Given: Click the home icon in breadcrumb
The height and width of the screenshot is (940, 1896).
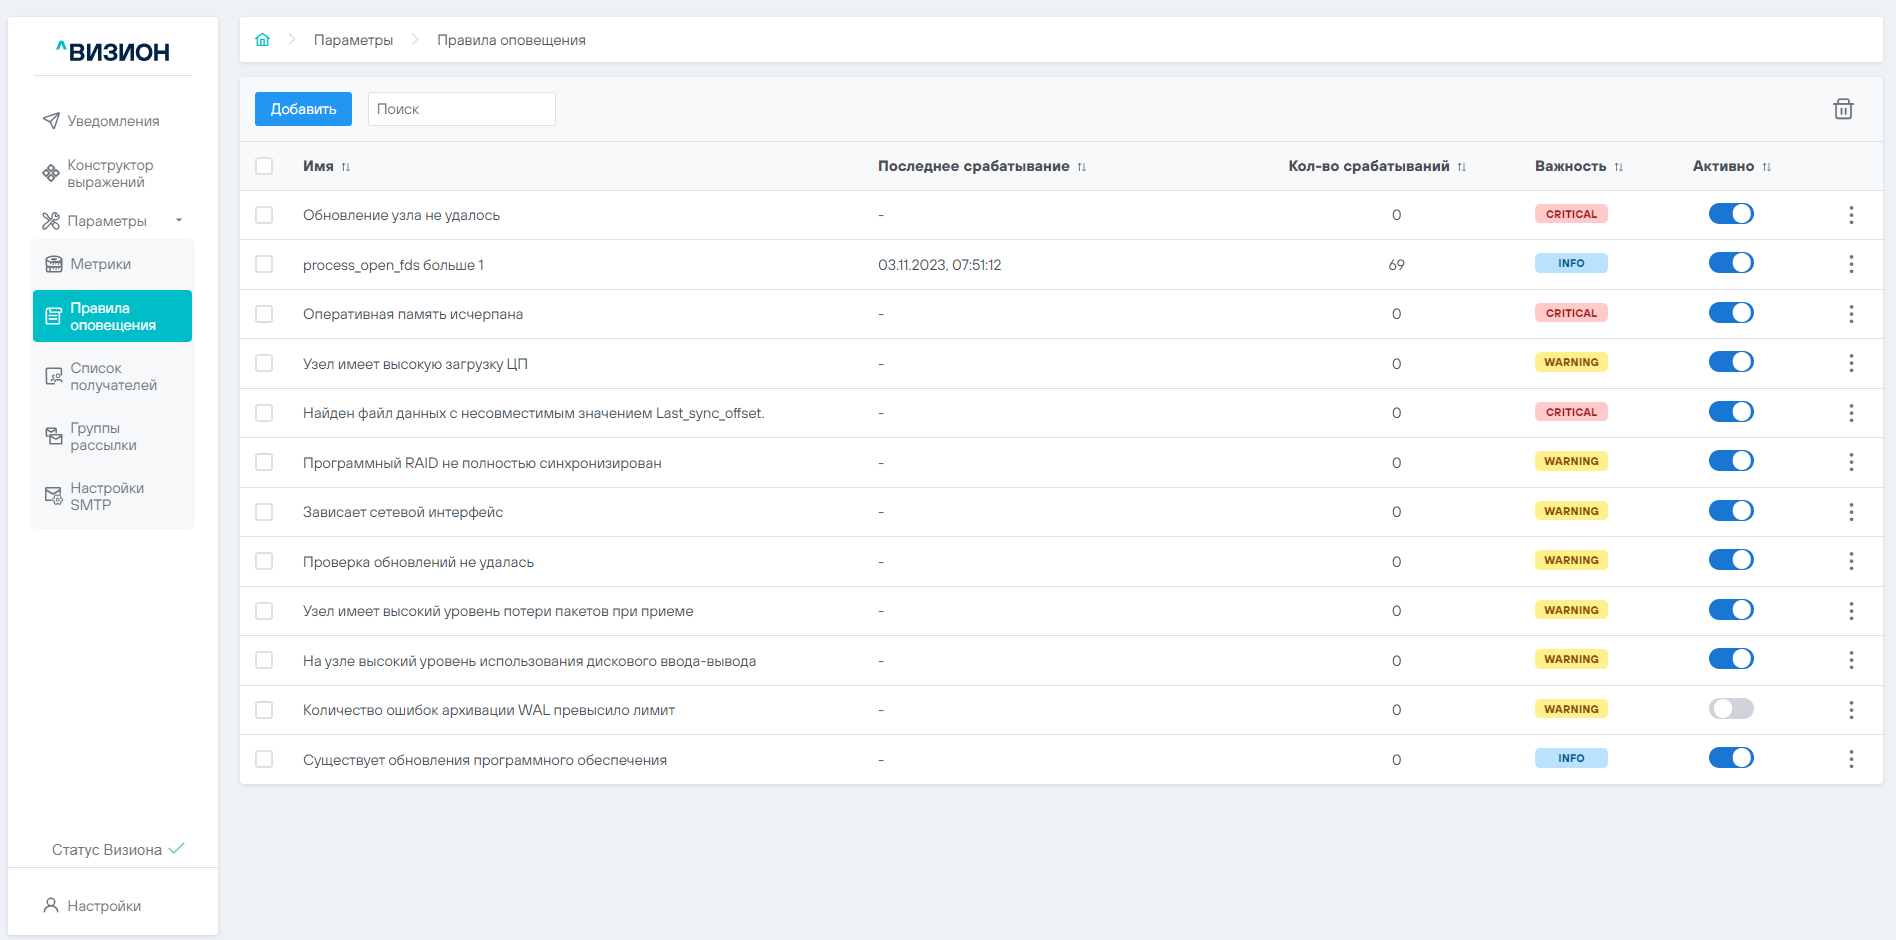Looking at the screenshot, I should tap(262, 40).
